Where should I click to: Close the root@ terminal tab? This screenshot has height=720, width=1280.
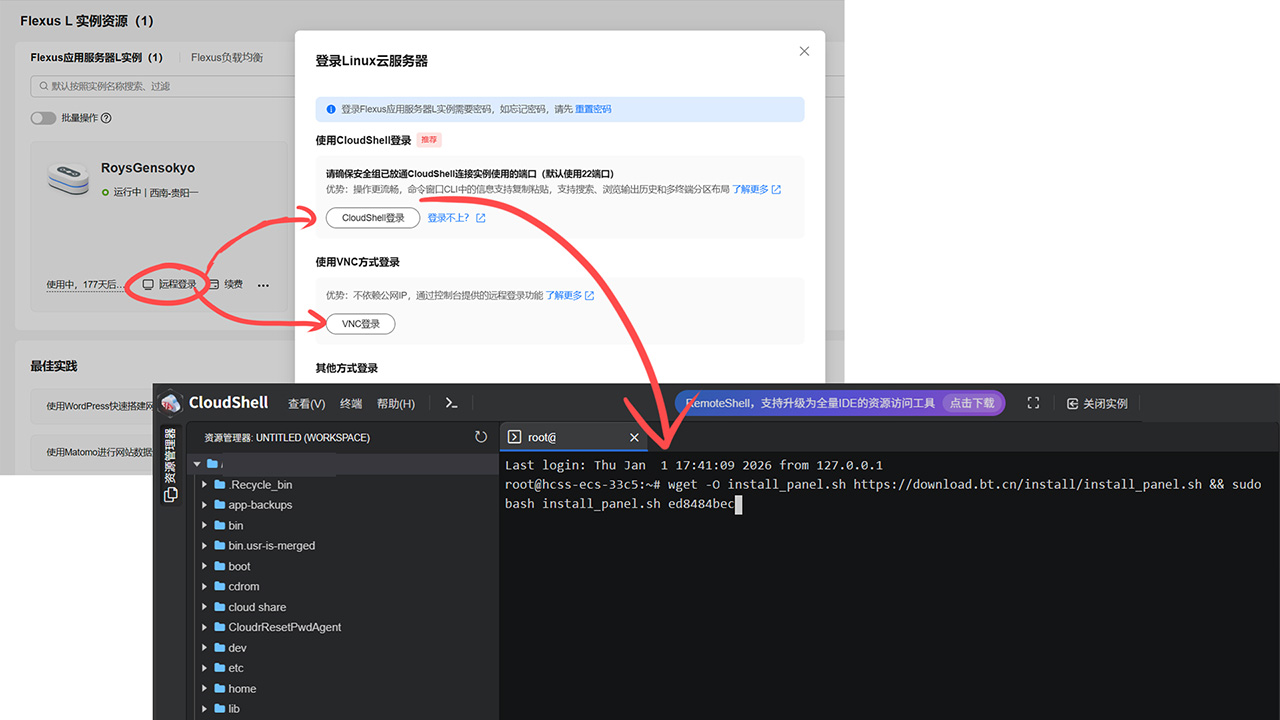coord(634,437)
